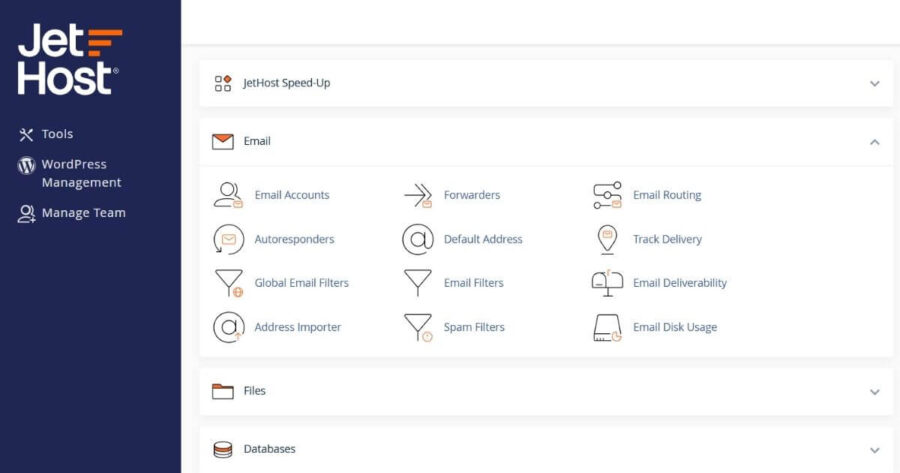Go to Default Address link
Viewport: 900px width, 473px height.
pos(483,239)
